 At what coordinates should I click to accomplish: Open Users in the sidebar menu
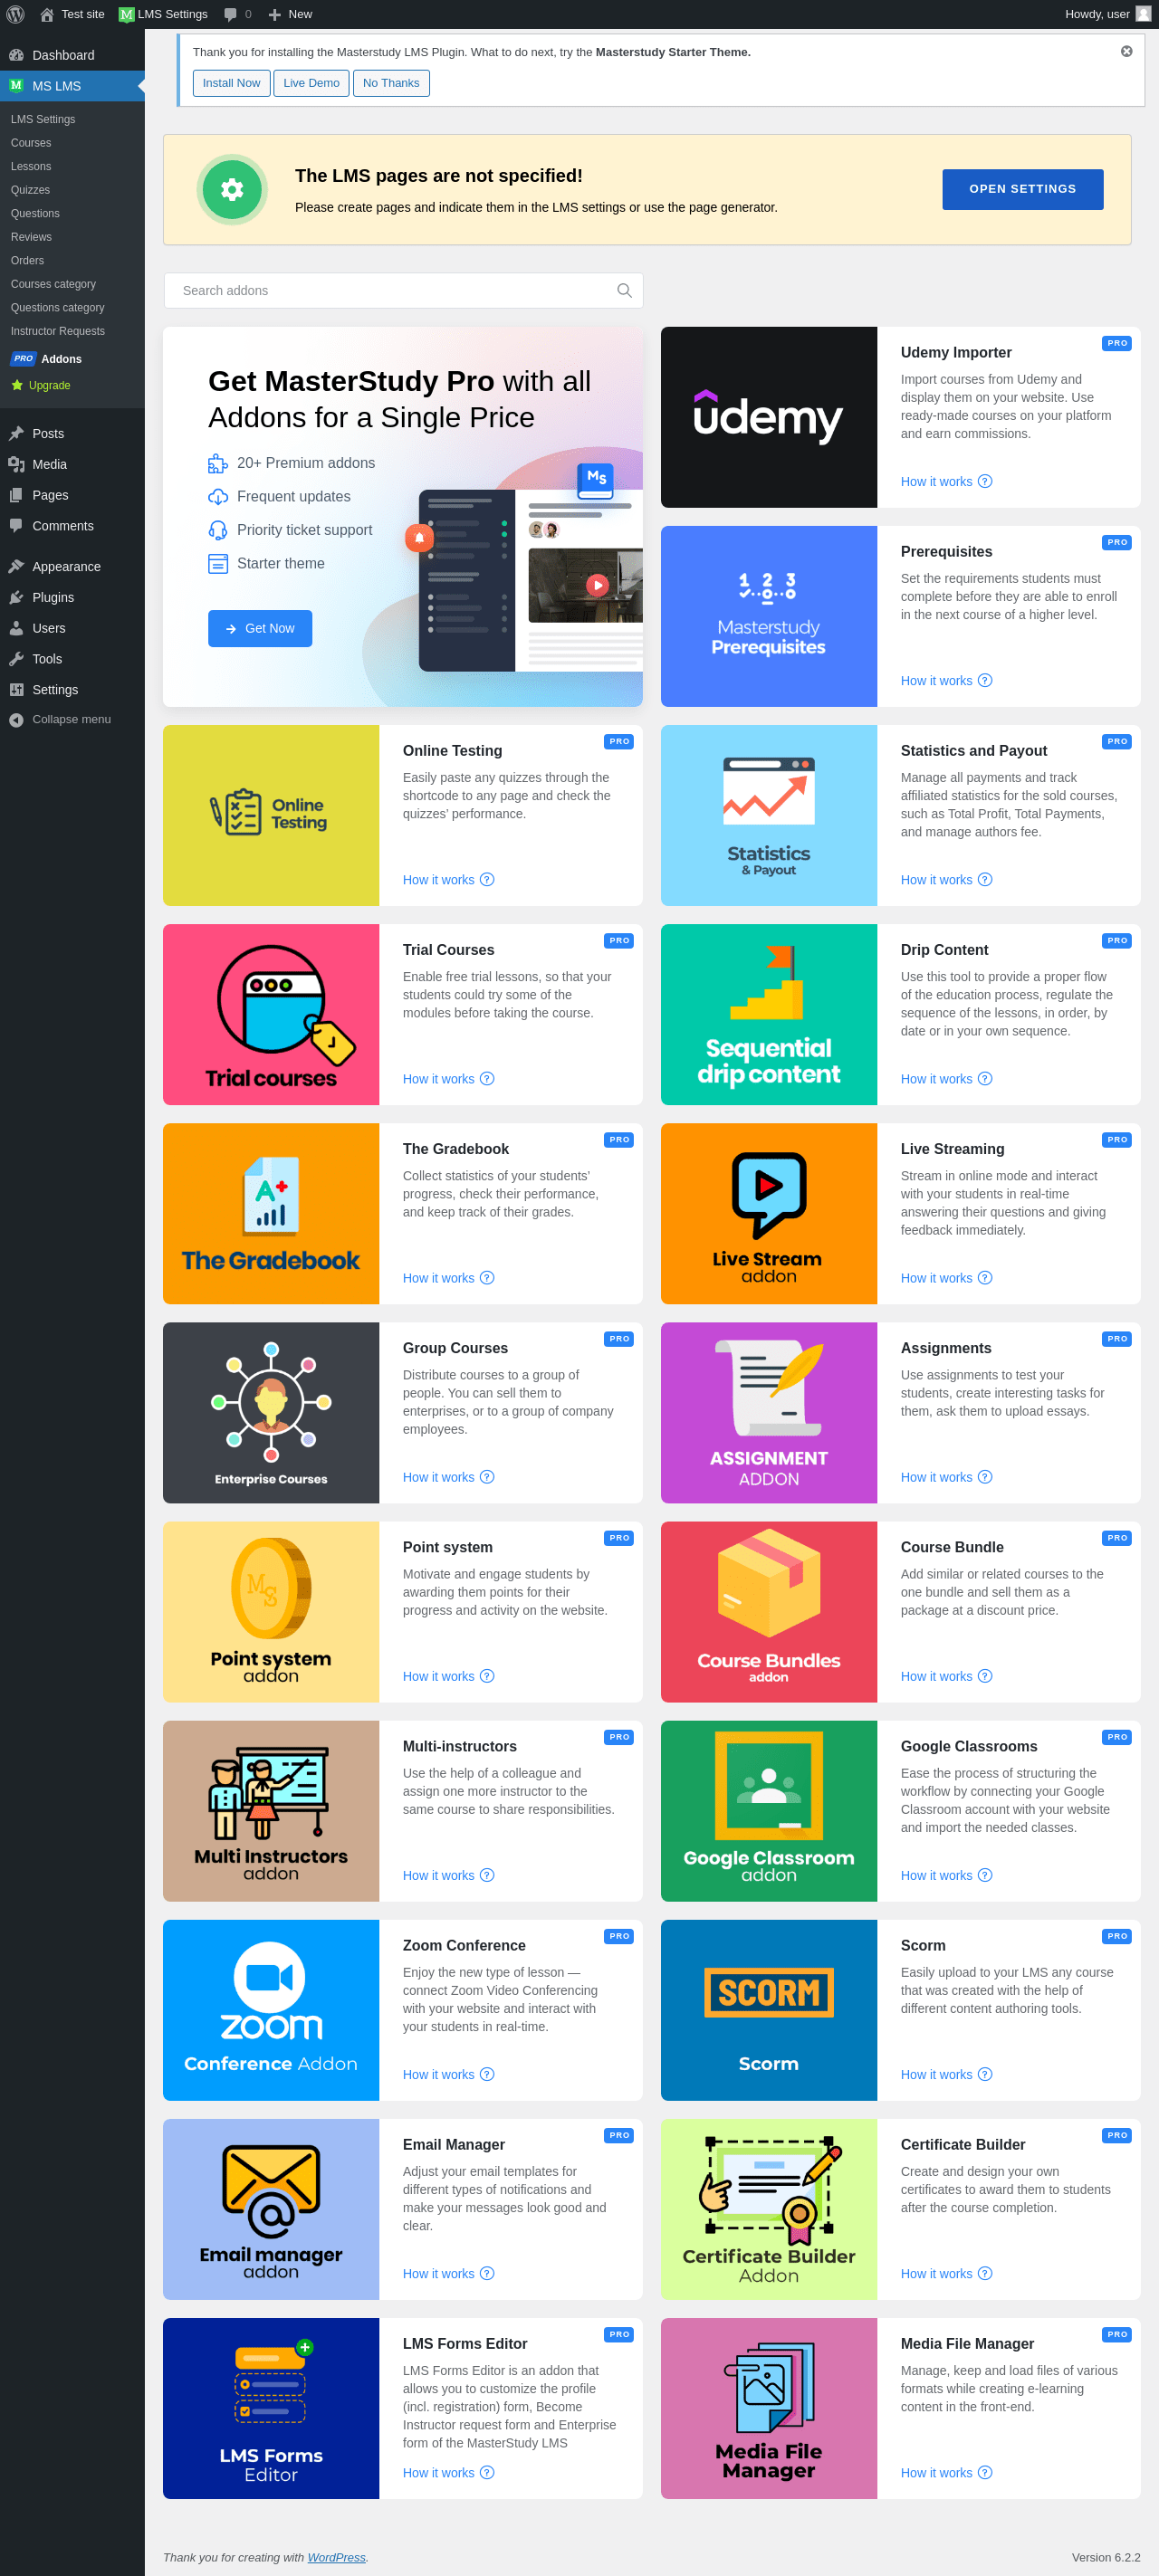pos(72,628)
